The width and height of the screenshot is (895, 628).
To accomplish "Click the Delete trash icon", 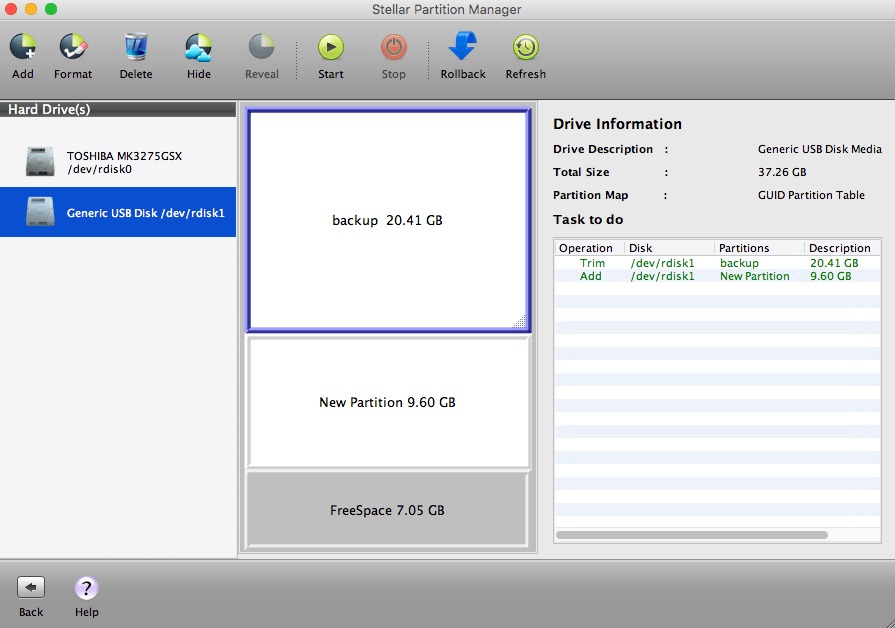I will pyautogui.click(x=136, y=47).
